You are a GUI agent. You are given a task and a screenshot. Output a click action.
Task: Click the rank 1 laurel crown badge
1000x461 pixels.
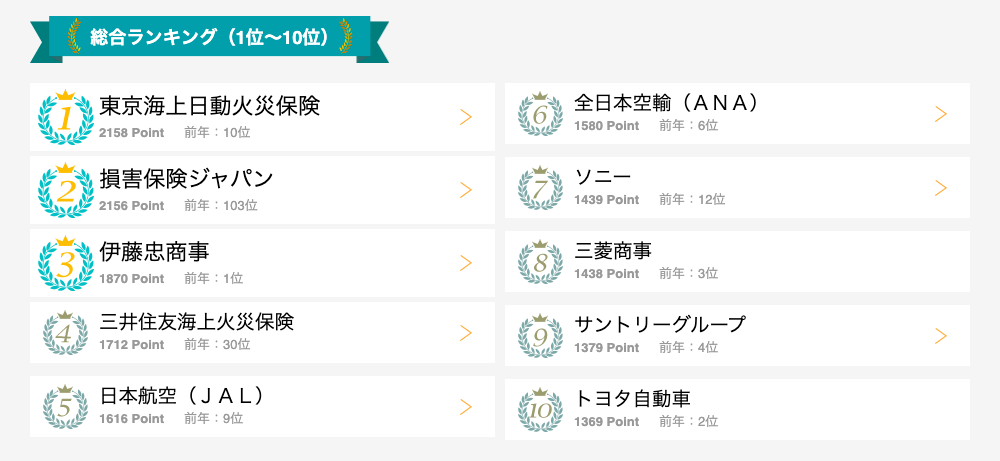pos(65,117)
